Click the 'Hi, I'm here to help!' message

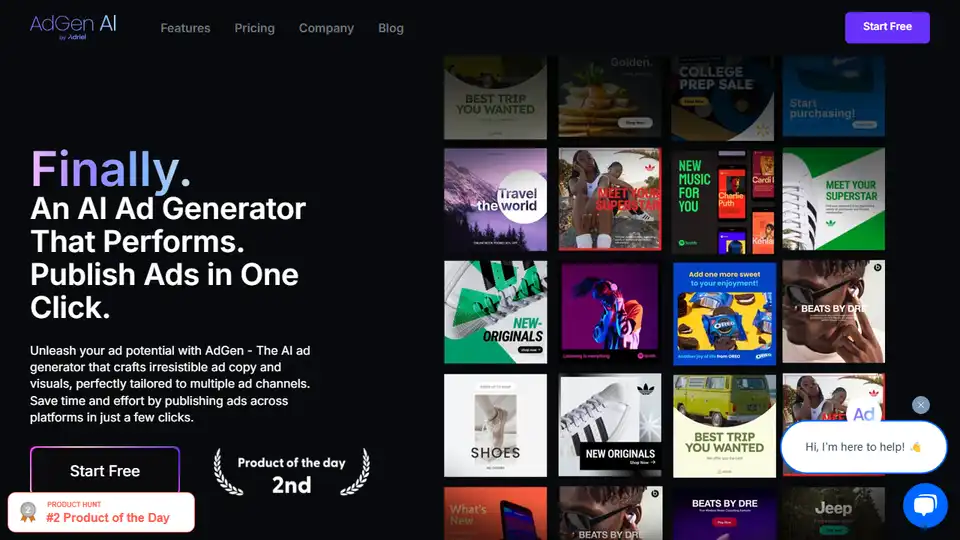(863, 446)
